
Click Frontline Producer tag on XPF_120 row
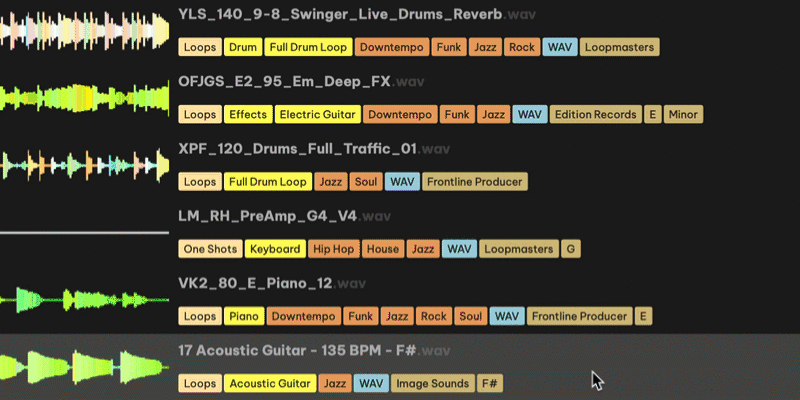tap(475, 182)
